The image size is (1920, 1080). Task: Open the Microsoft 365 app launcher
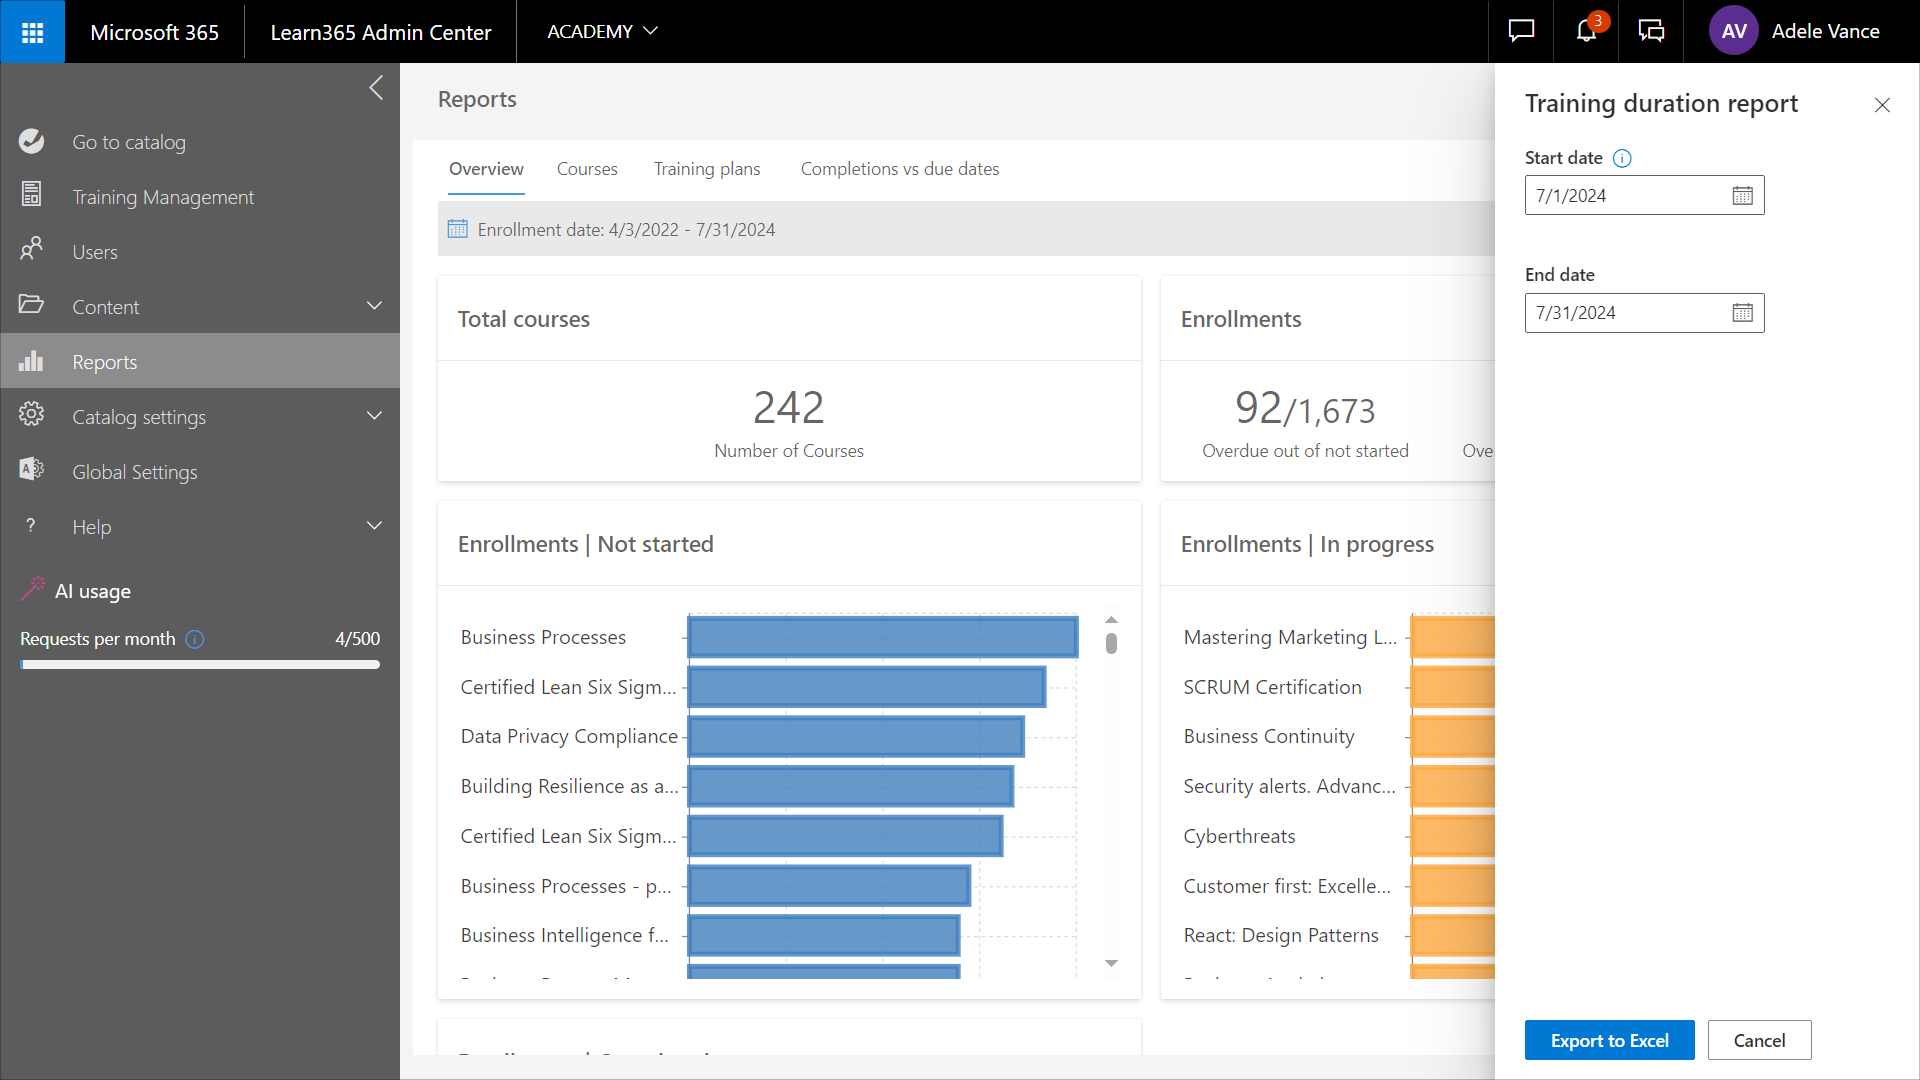[x=32, y=32]
